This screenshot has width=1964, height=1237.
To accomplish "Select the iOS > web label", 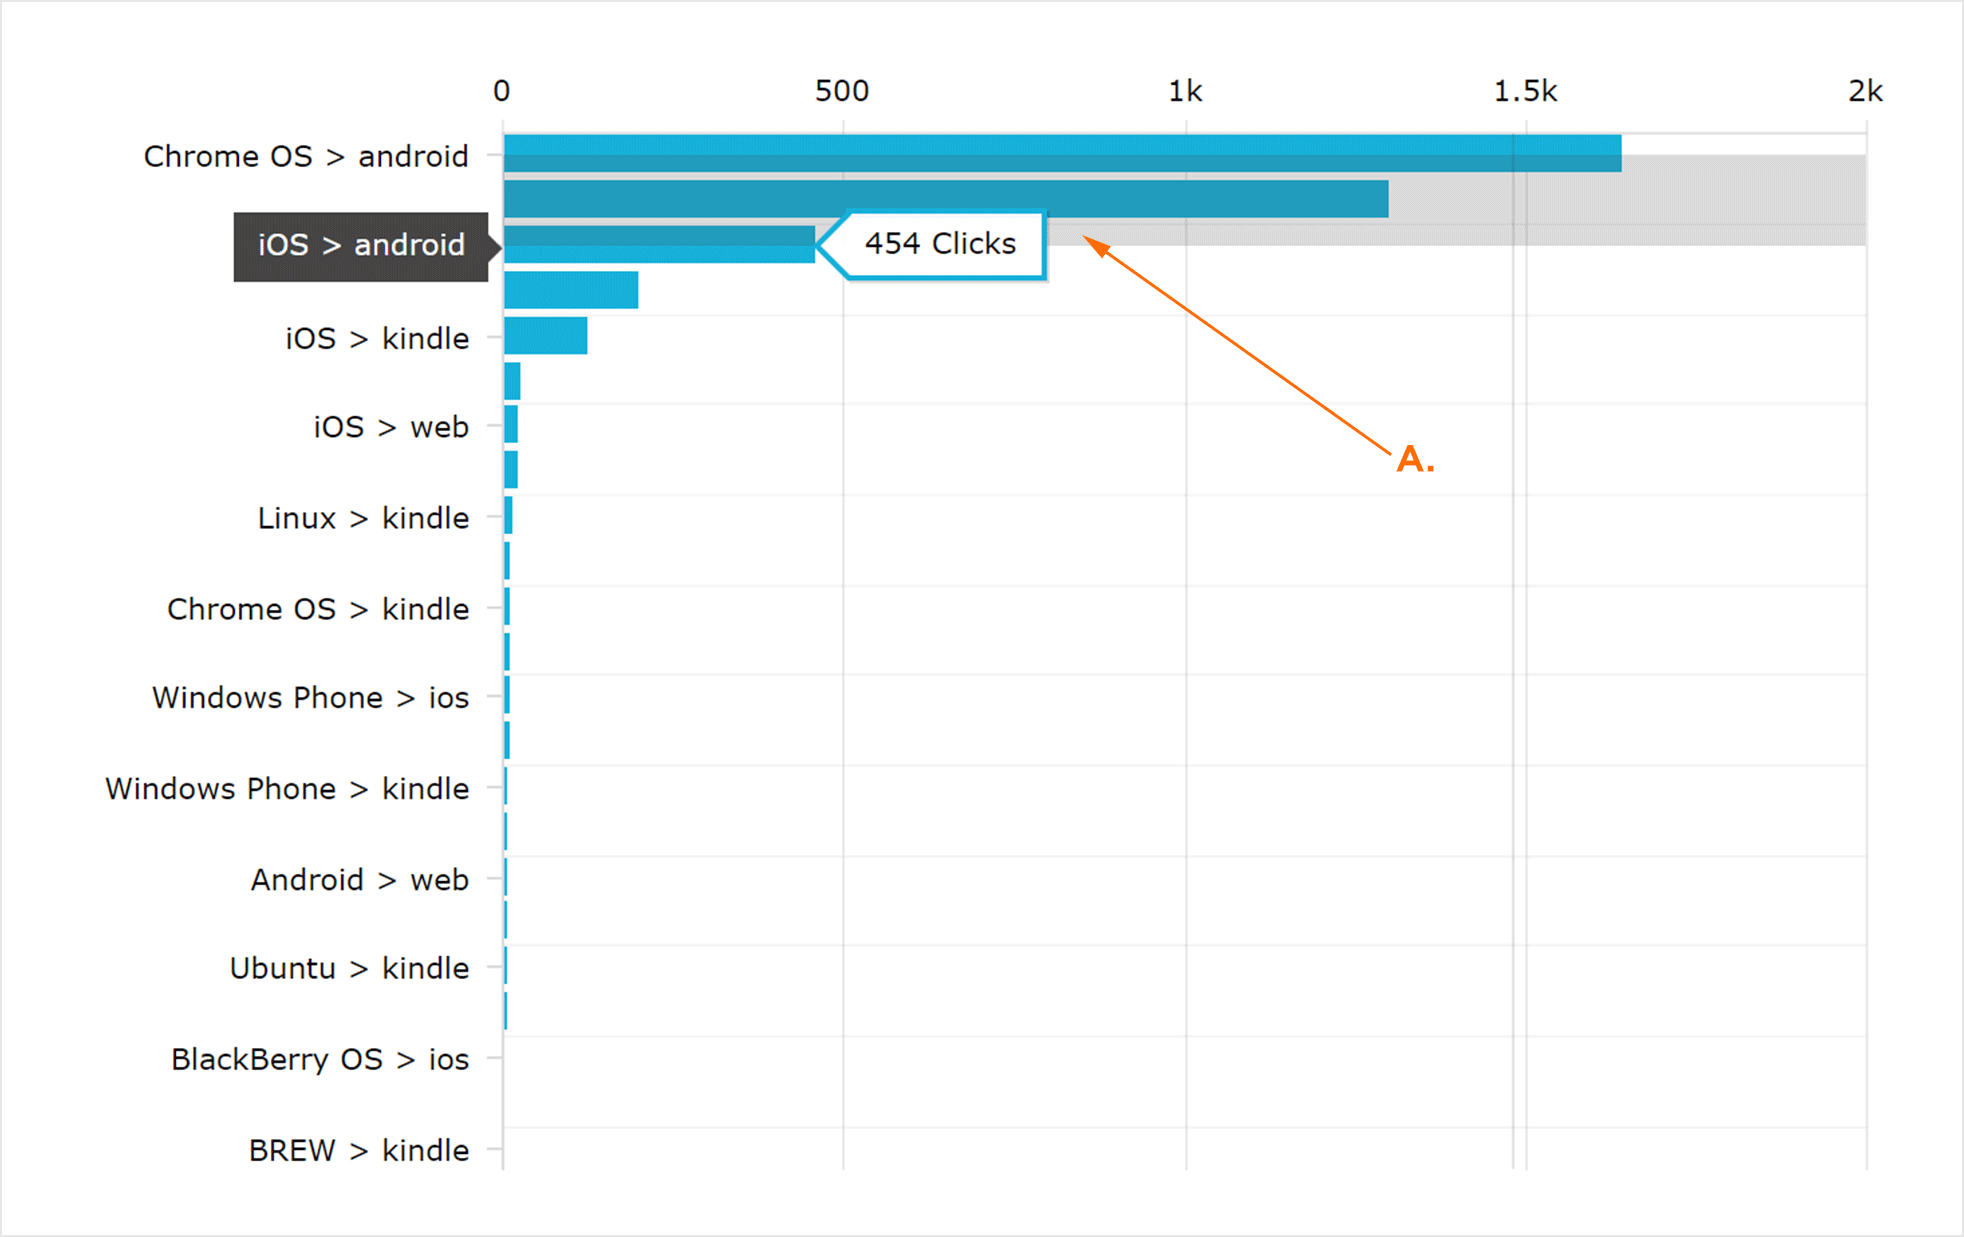I will [x=391, y=428].
